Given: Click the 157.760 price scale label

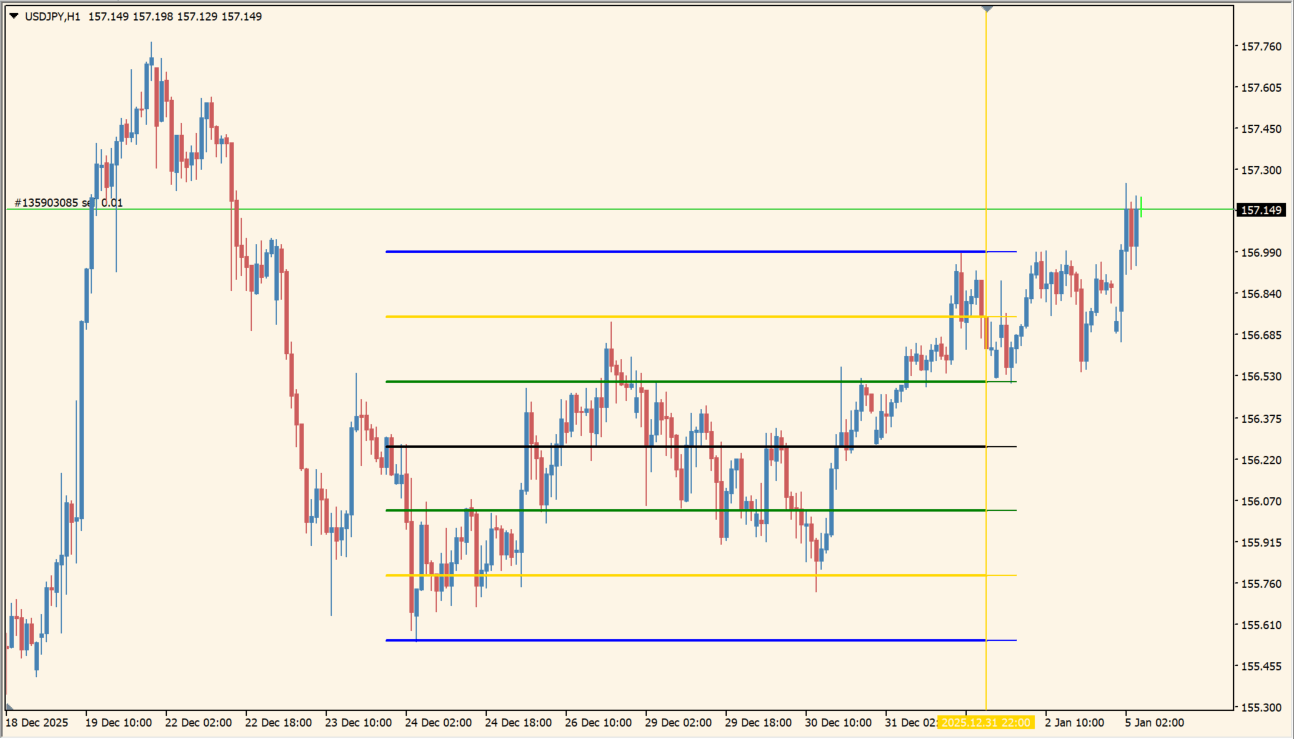Looking at the screenshot, I should point(1260,46).
